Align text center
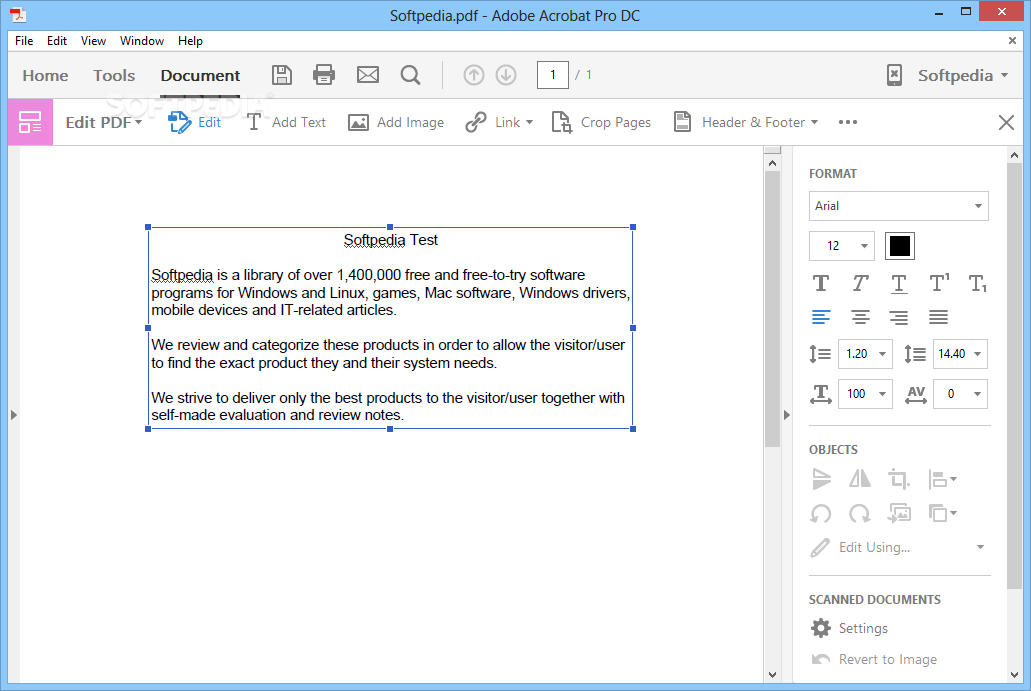This screenshot has height=691, width=1031. pyautogui.click(x=860, y=318)
